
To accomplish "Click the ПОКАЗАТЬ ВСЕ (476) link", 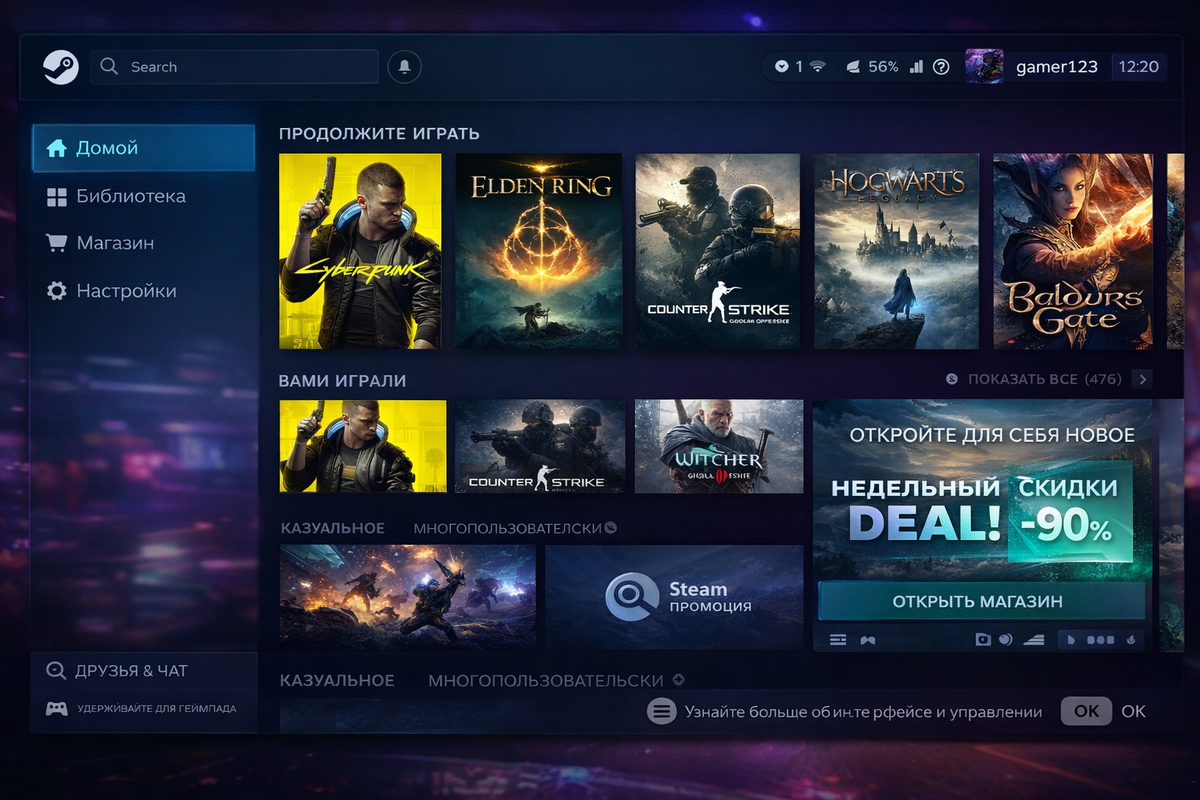I will [x=1045, y=380].
